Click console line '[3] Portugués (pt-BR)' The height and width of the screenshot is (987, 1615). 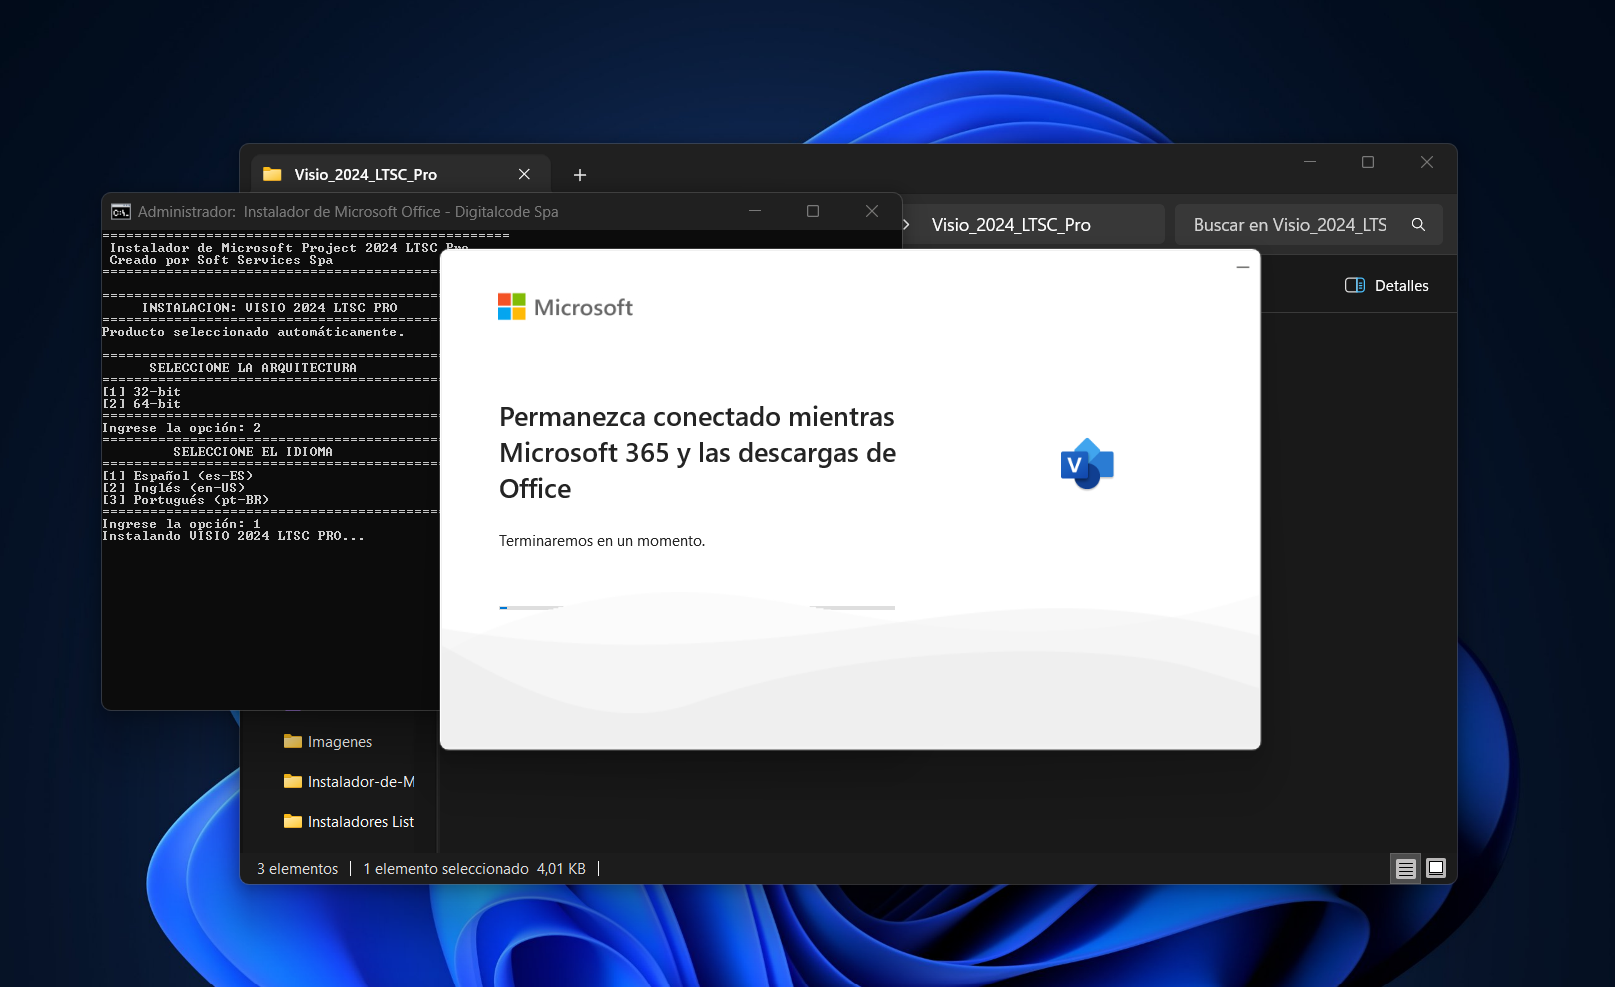(x=185, y=500)
